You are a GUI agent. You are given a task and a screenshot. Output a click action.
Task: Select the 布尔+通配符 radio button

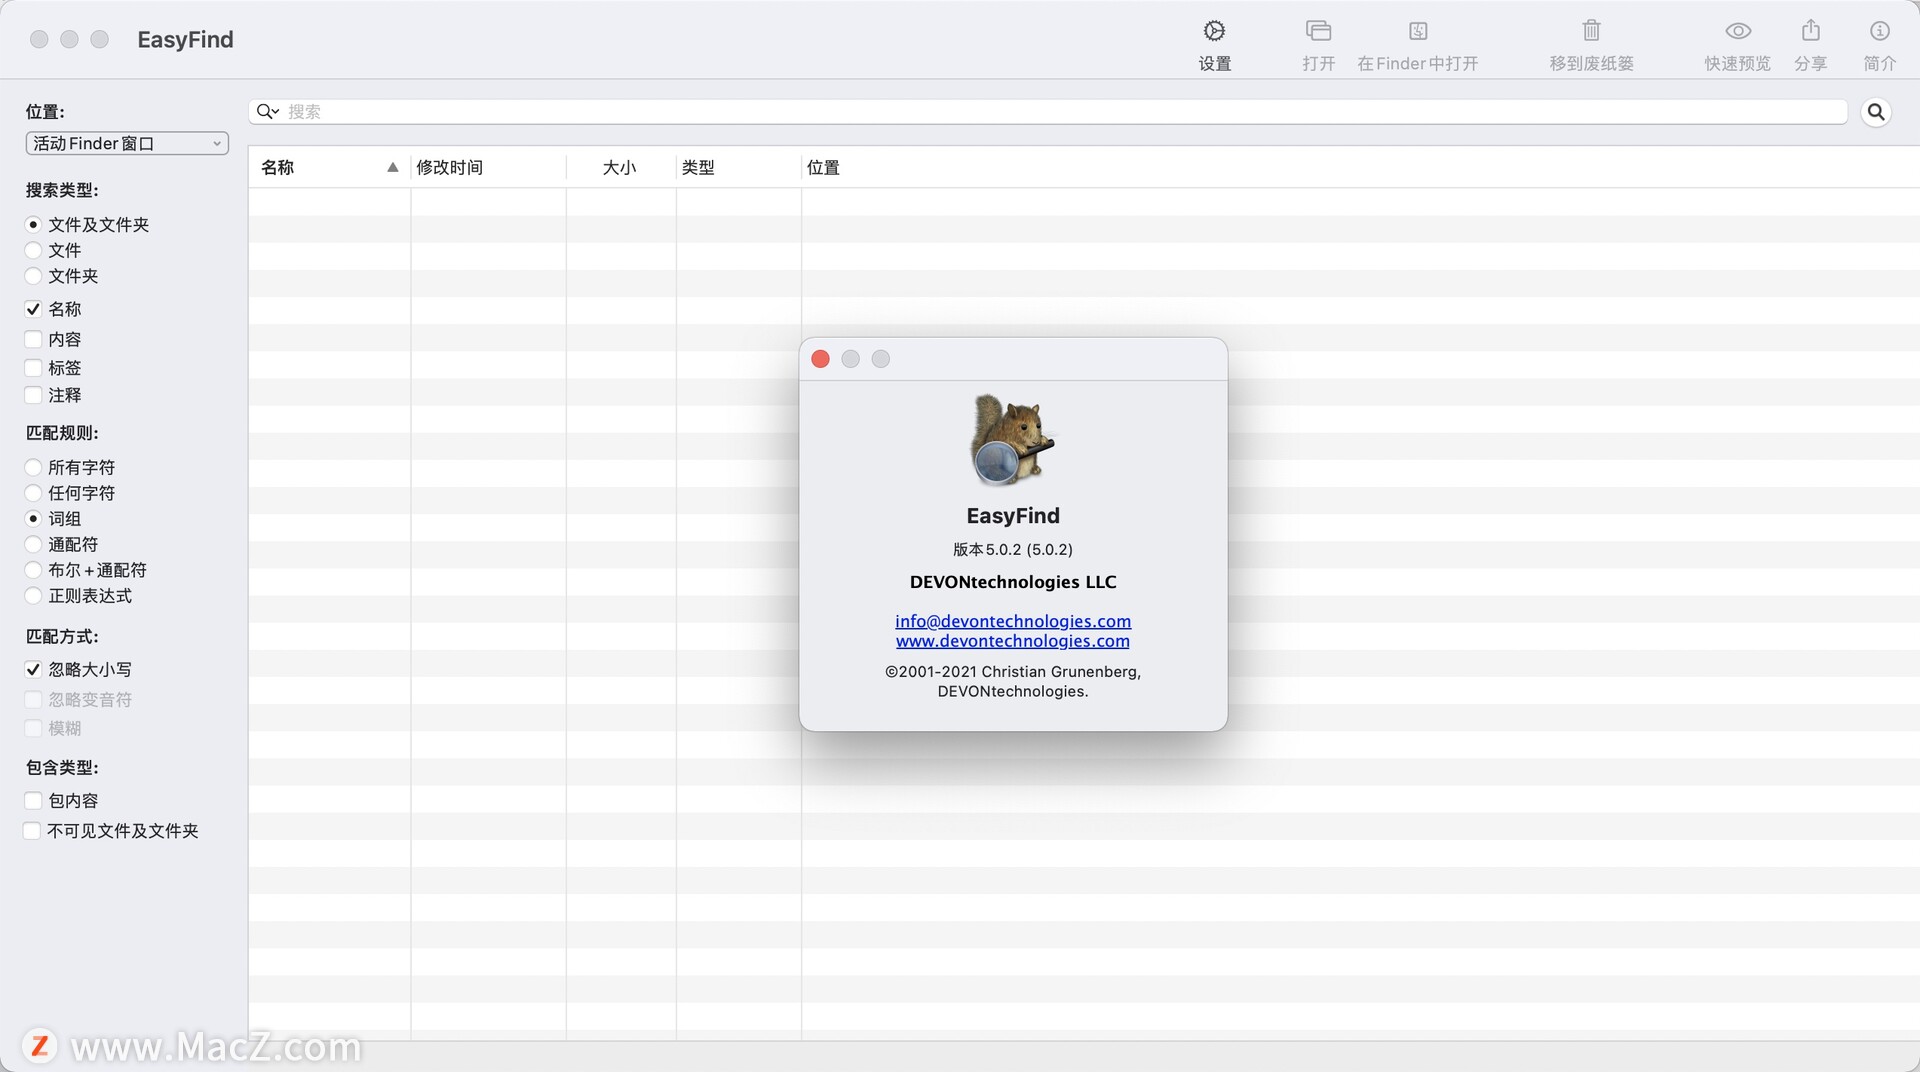33,570
